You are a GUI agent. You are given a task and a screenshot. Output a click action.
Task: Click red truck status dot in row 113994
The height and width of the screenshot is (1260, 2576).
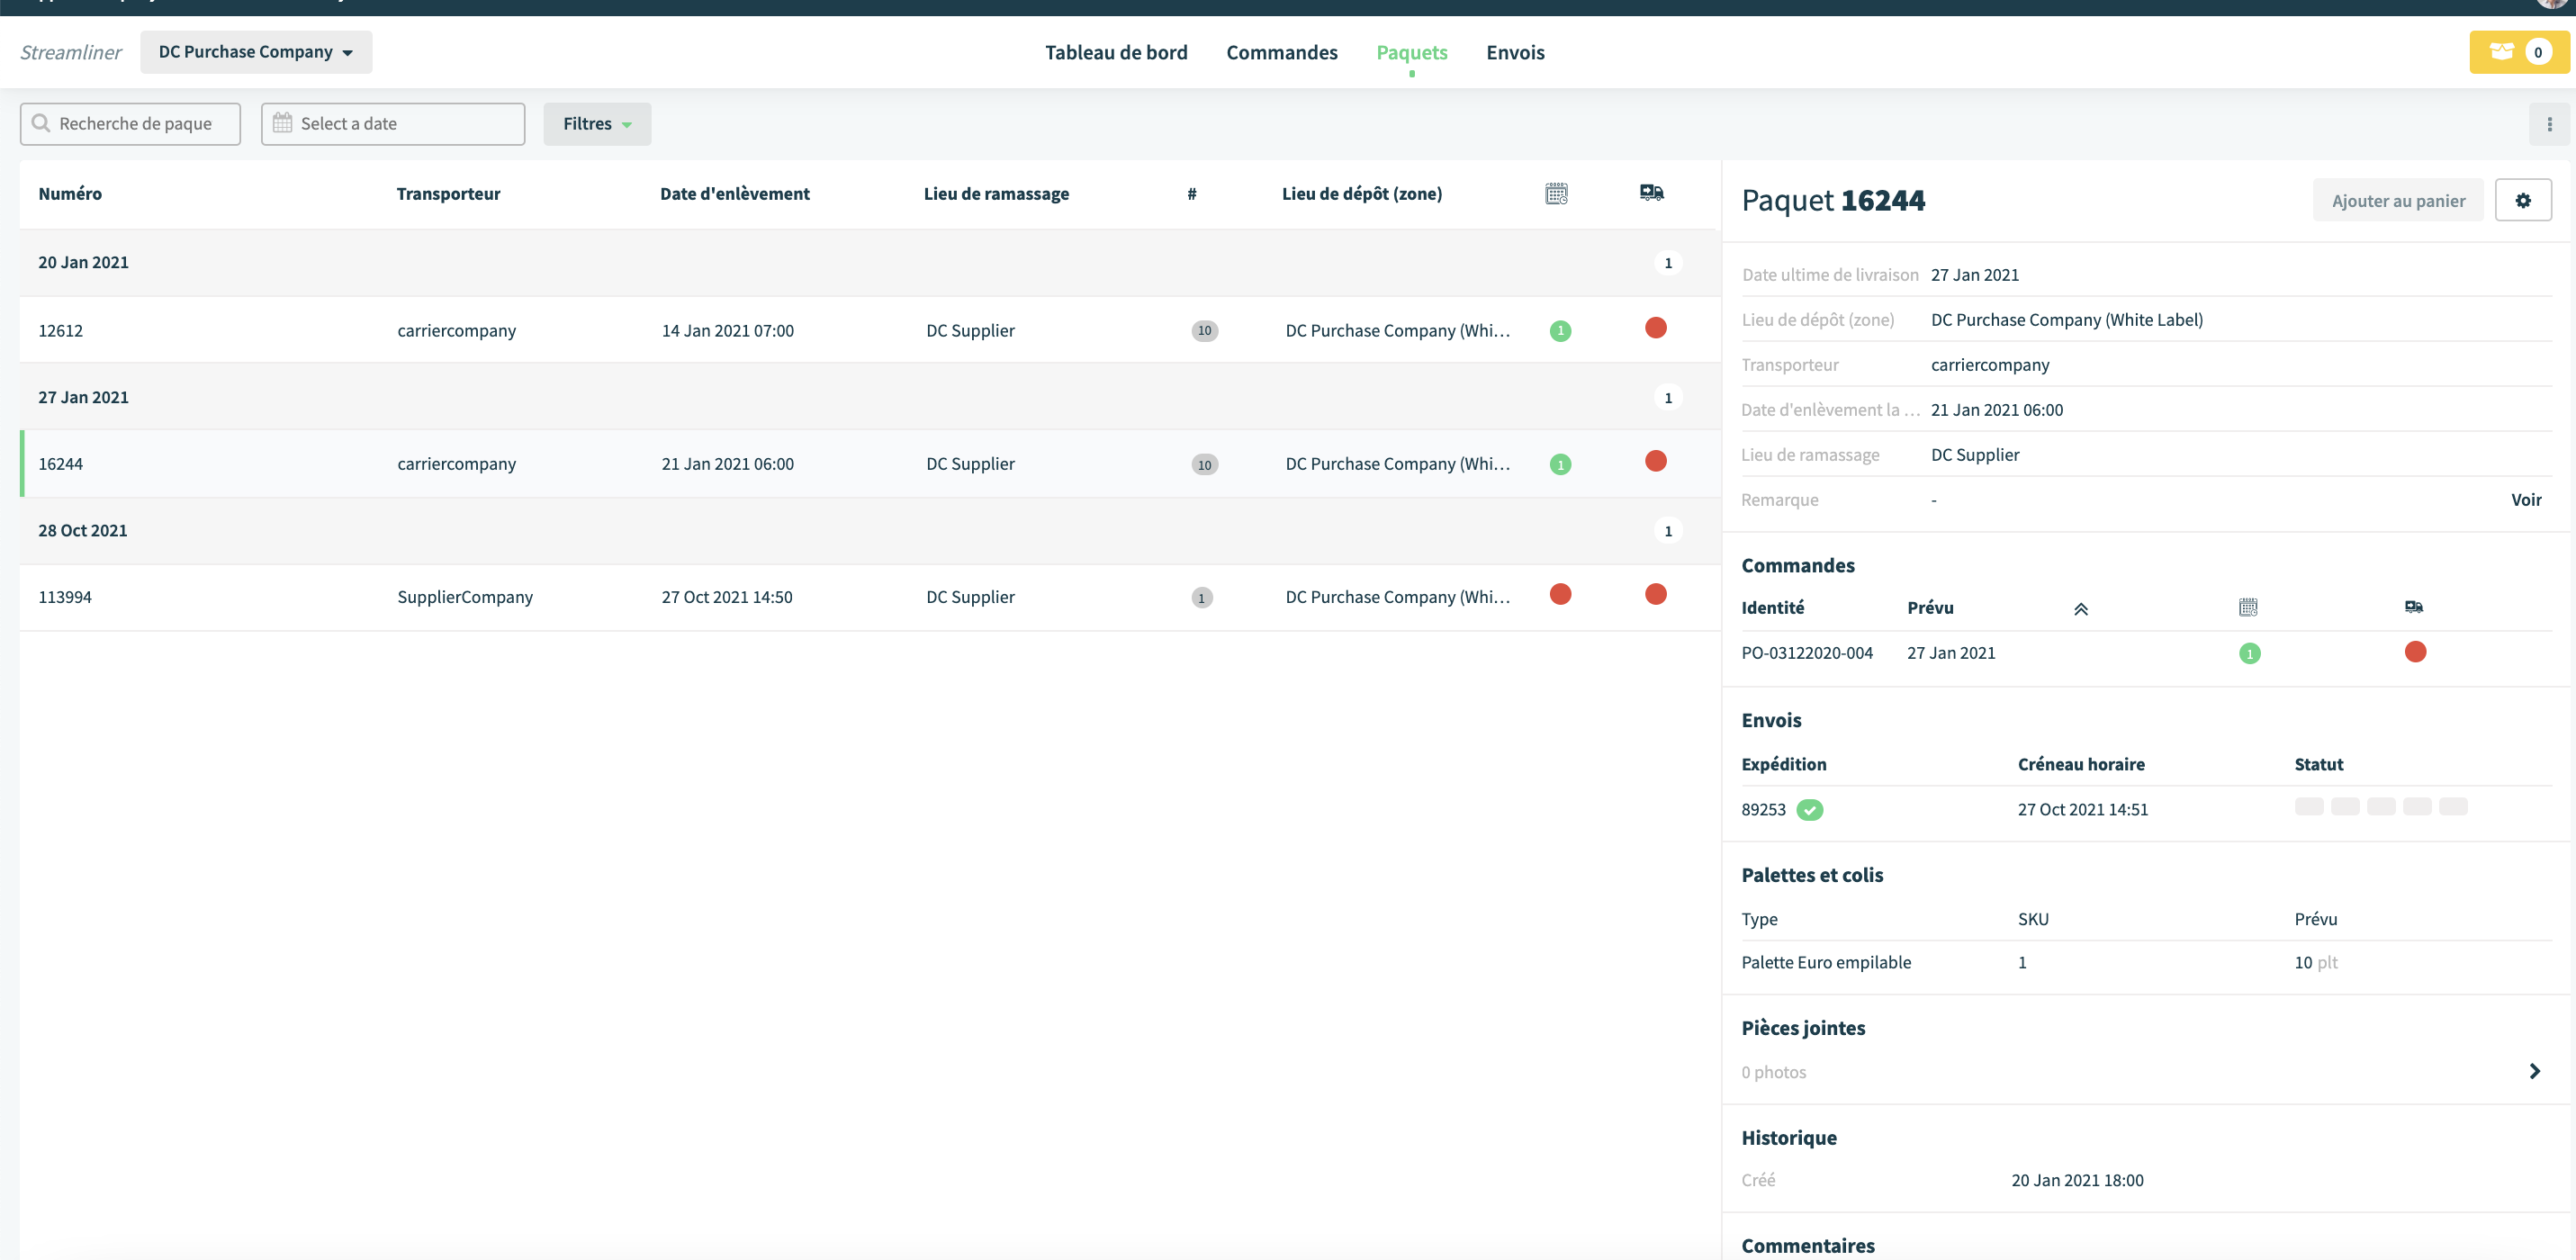pyautogui.click(x=1655, y=594)
